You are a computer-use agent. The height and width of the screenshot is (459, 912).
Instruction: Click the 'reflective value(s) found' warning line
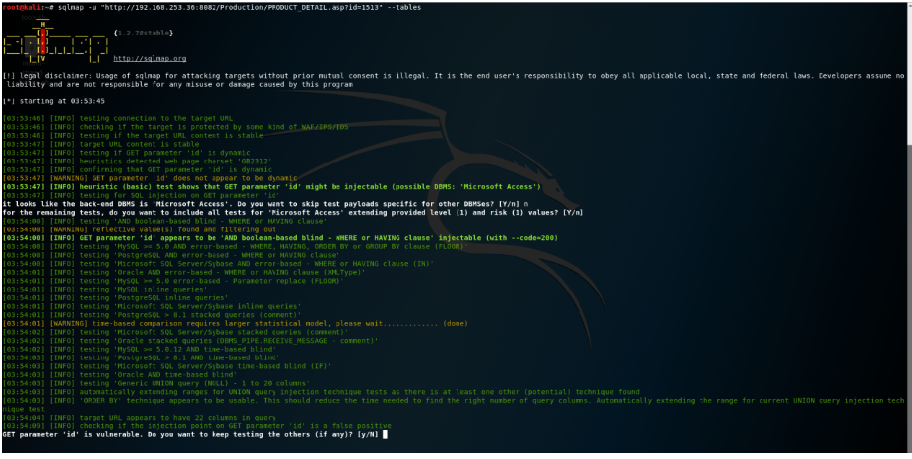(139, 230)
